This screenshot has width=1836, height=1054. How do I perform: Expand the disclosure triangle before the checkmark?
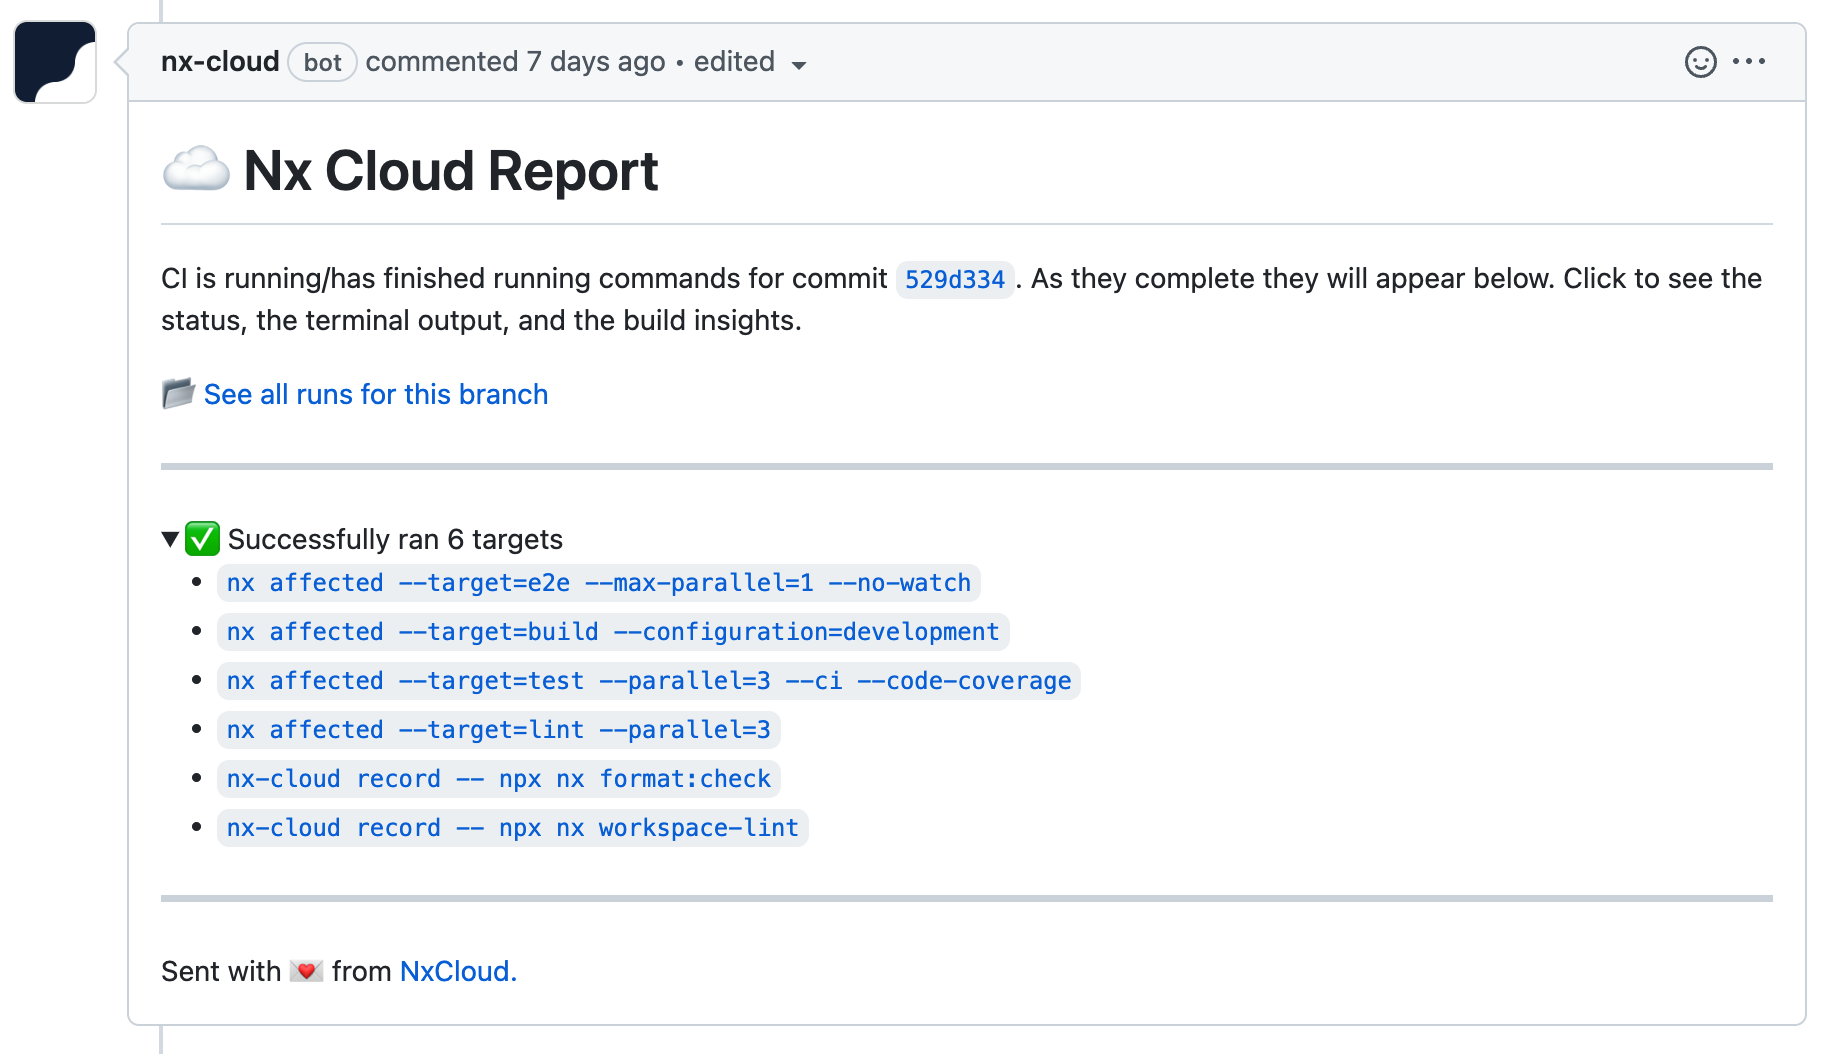169,538
